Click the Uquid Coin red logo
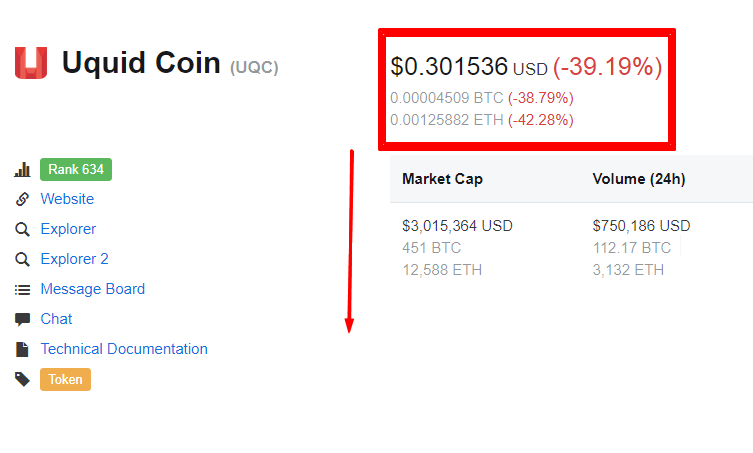Viewport: 753px width, 453px height. click(31, 62)
